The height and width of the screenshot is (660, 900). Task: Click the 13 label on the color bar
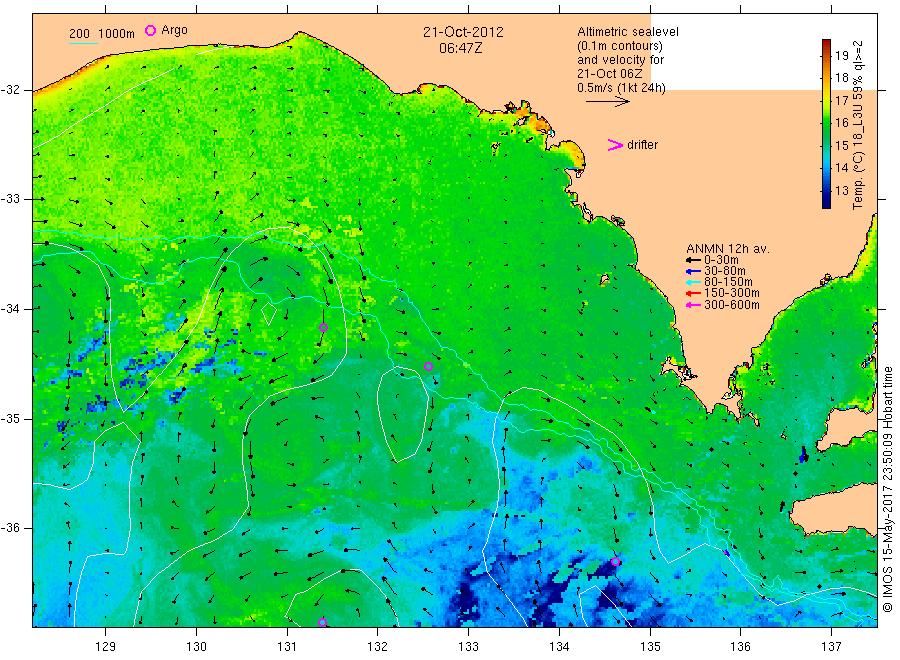[x=841, y=191]
